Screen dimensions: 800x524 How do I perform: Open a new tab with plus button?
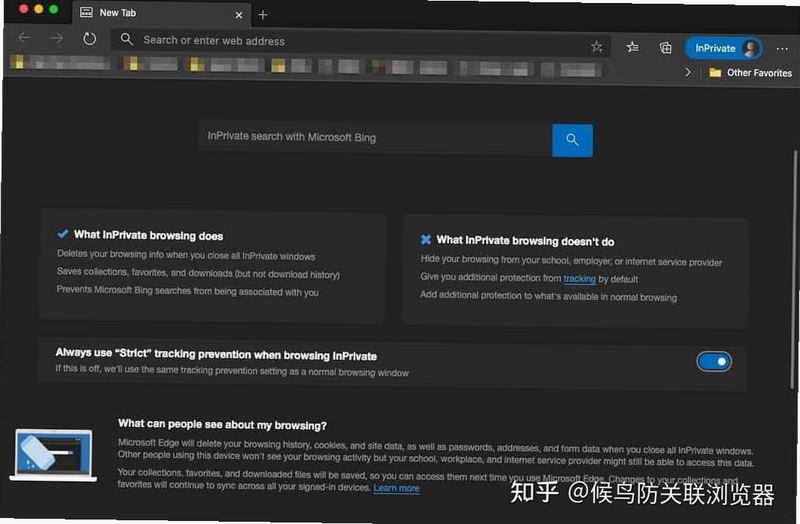point(263,15)
